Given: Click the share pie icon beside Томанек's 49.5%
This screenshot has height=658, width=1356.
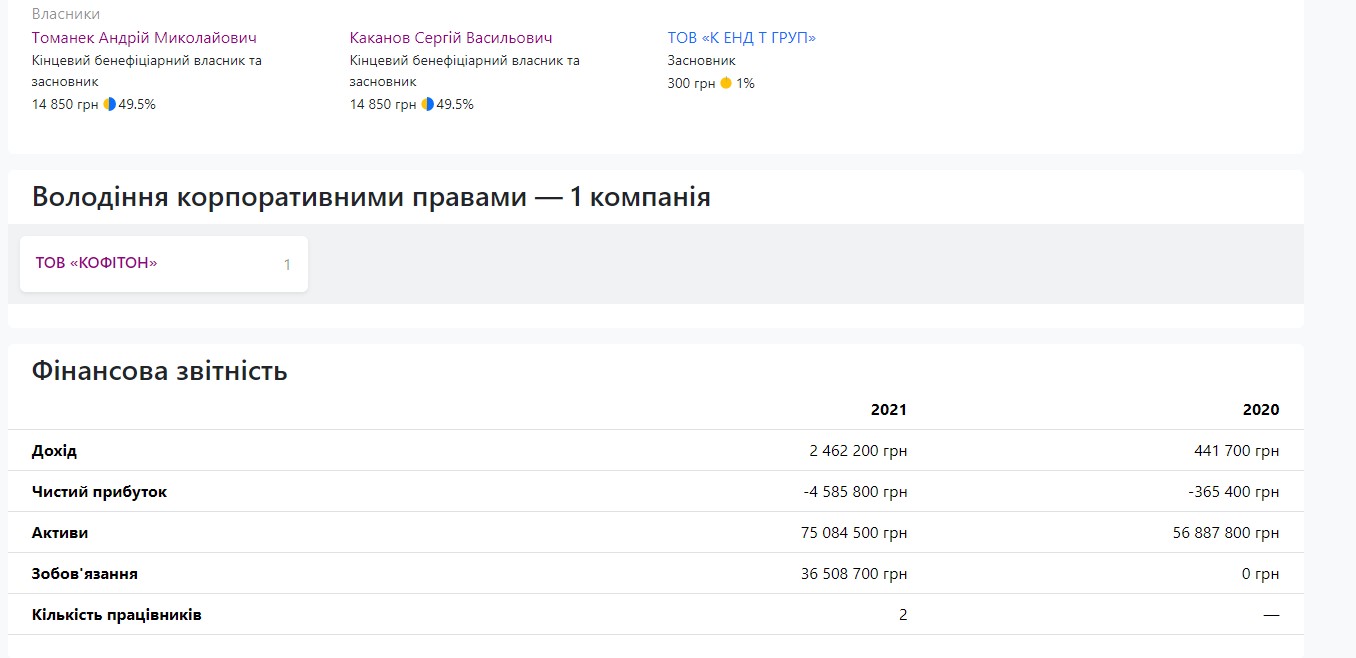Looking at the screenshot, I should click(110, 104).
